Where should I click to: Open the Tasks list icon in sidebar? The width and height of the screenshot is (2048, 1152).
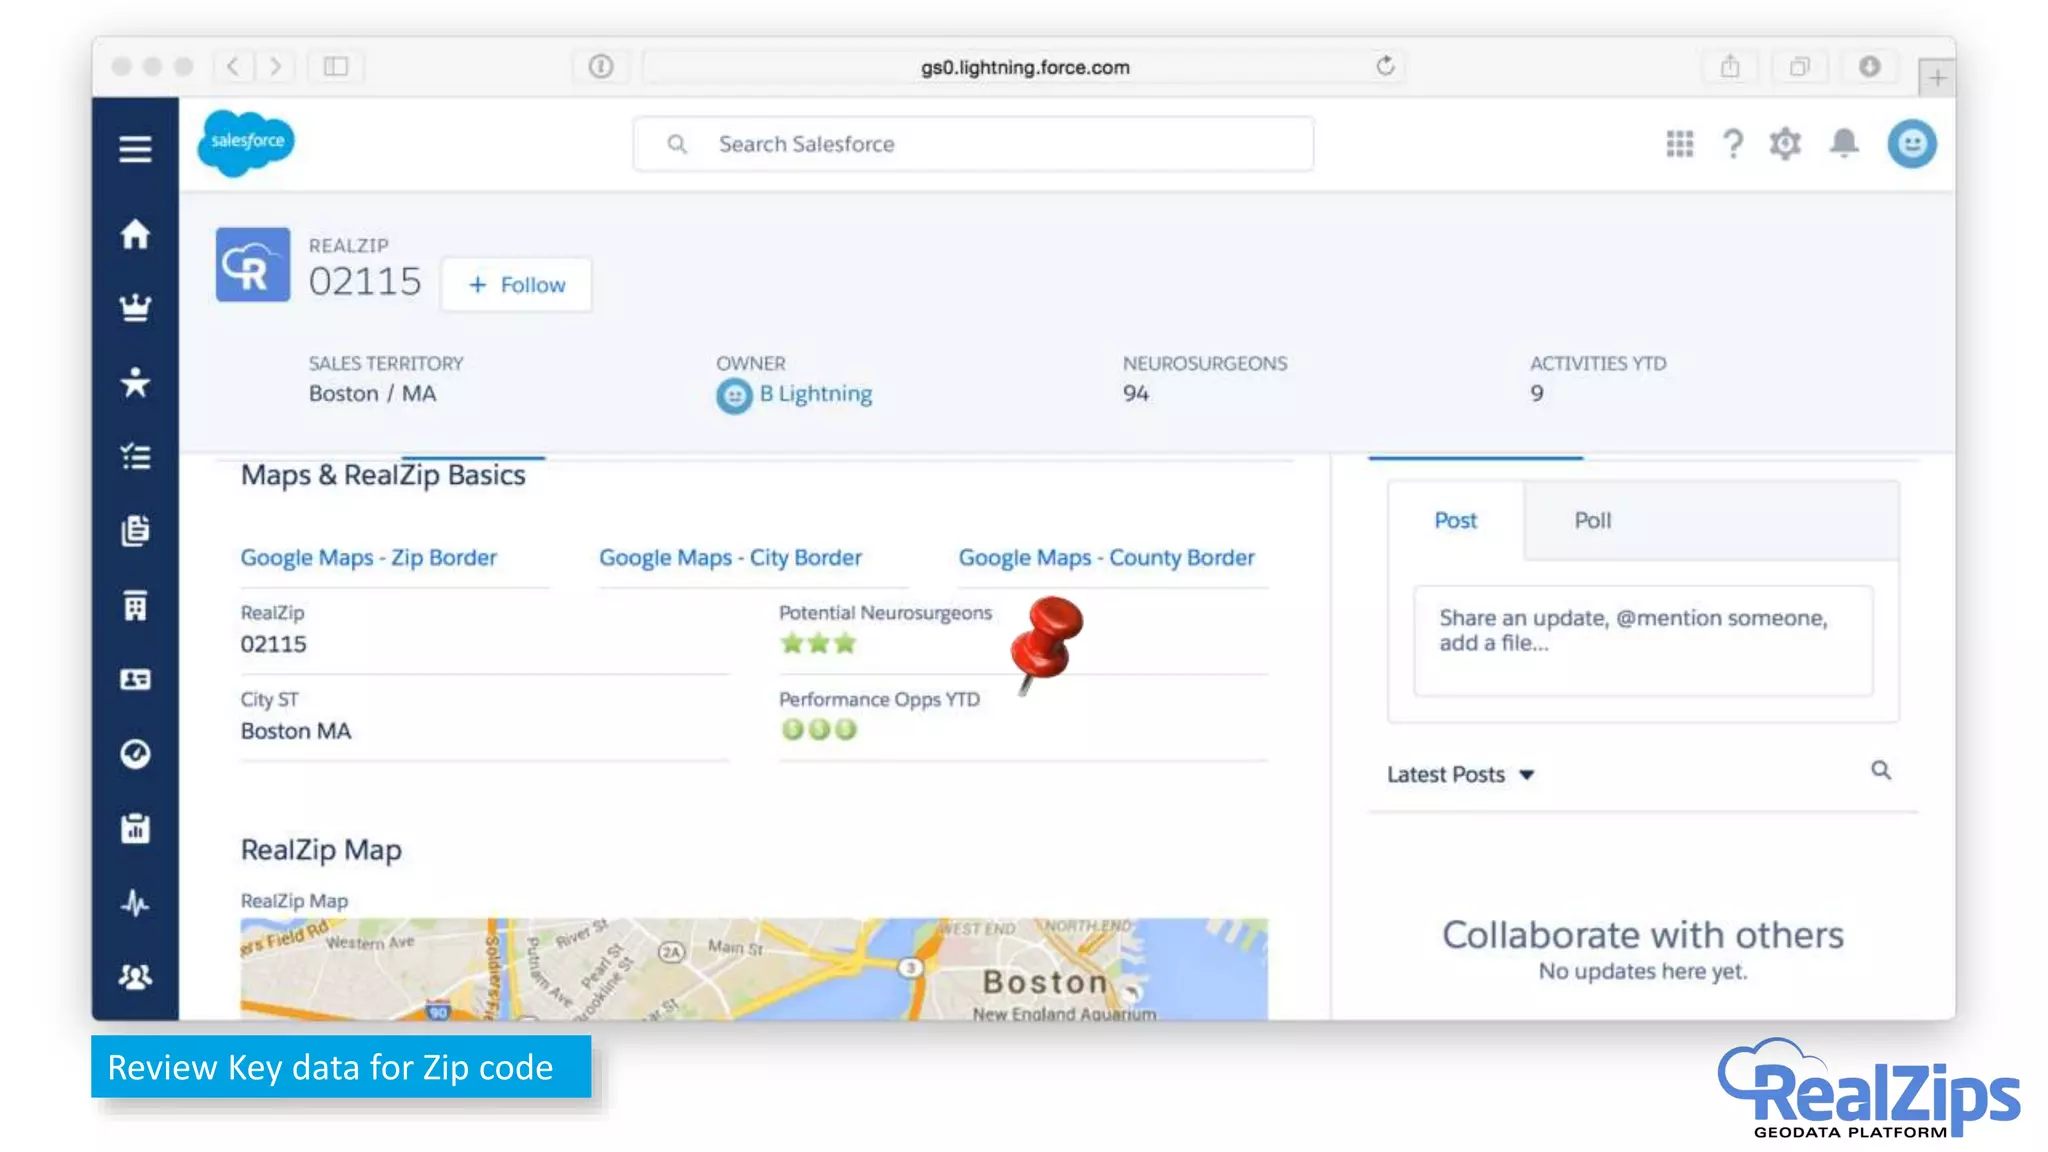[135, 456]
